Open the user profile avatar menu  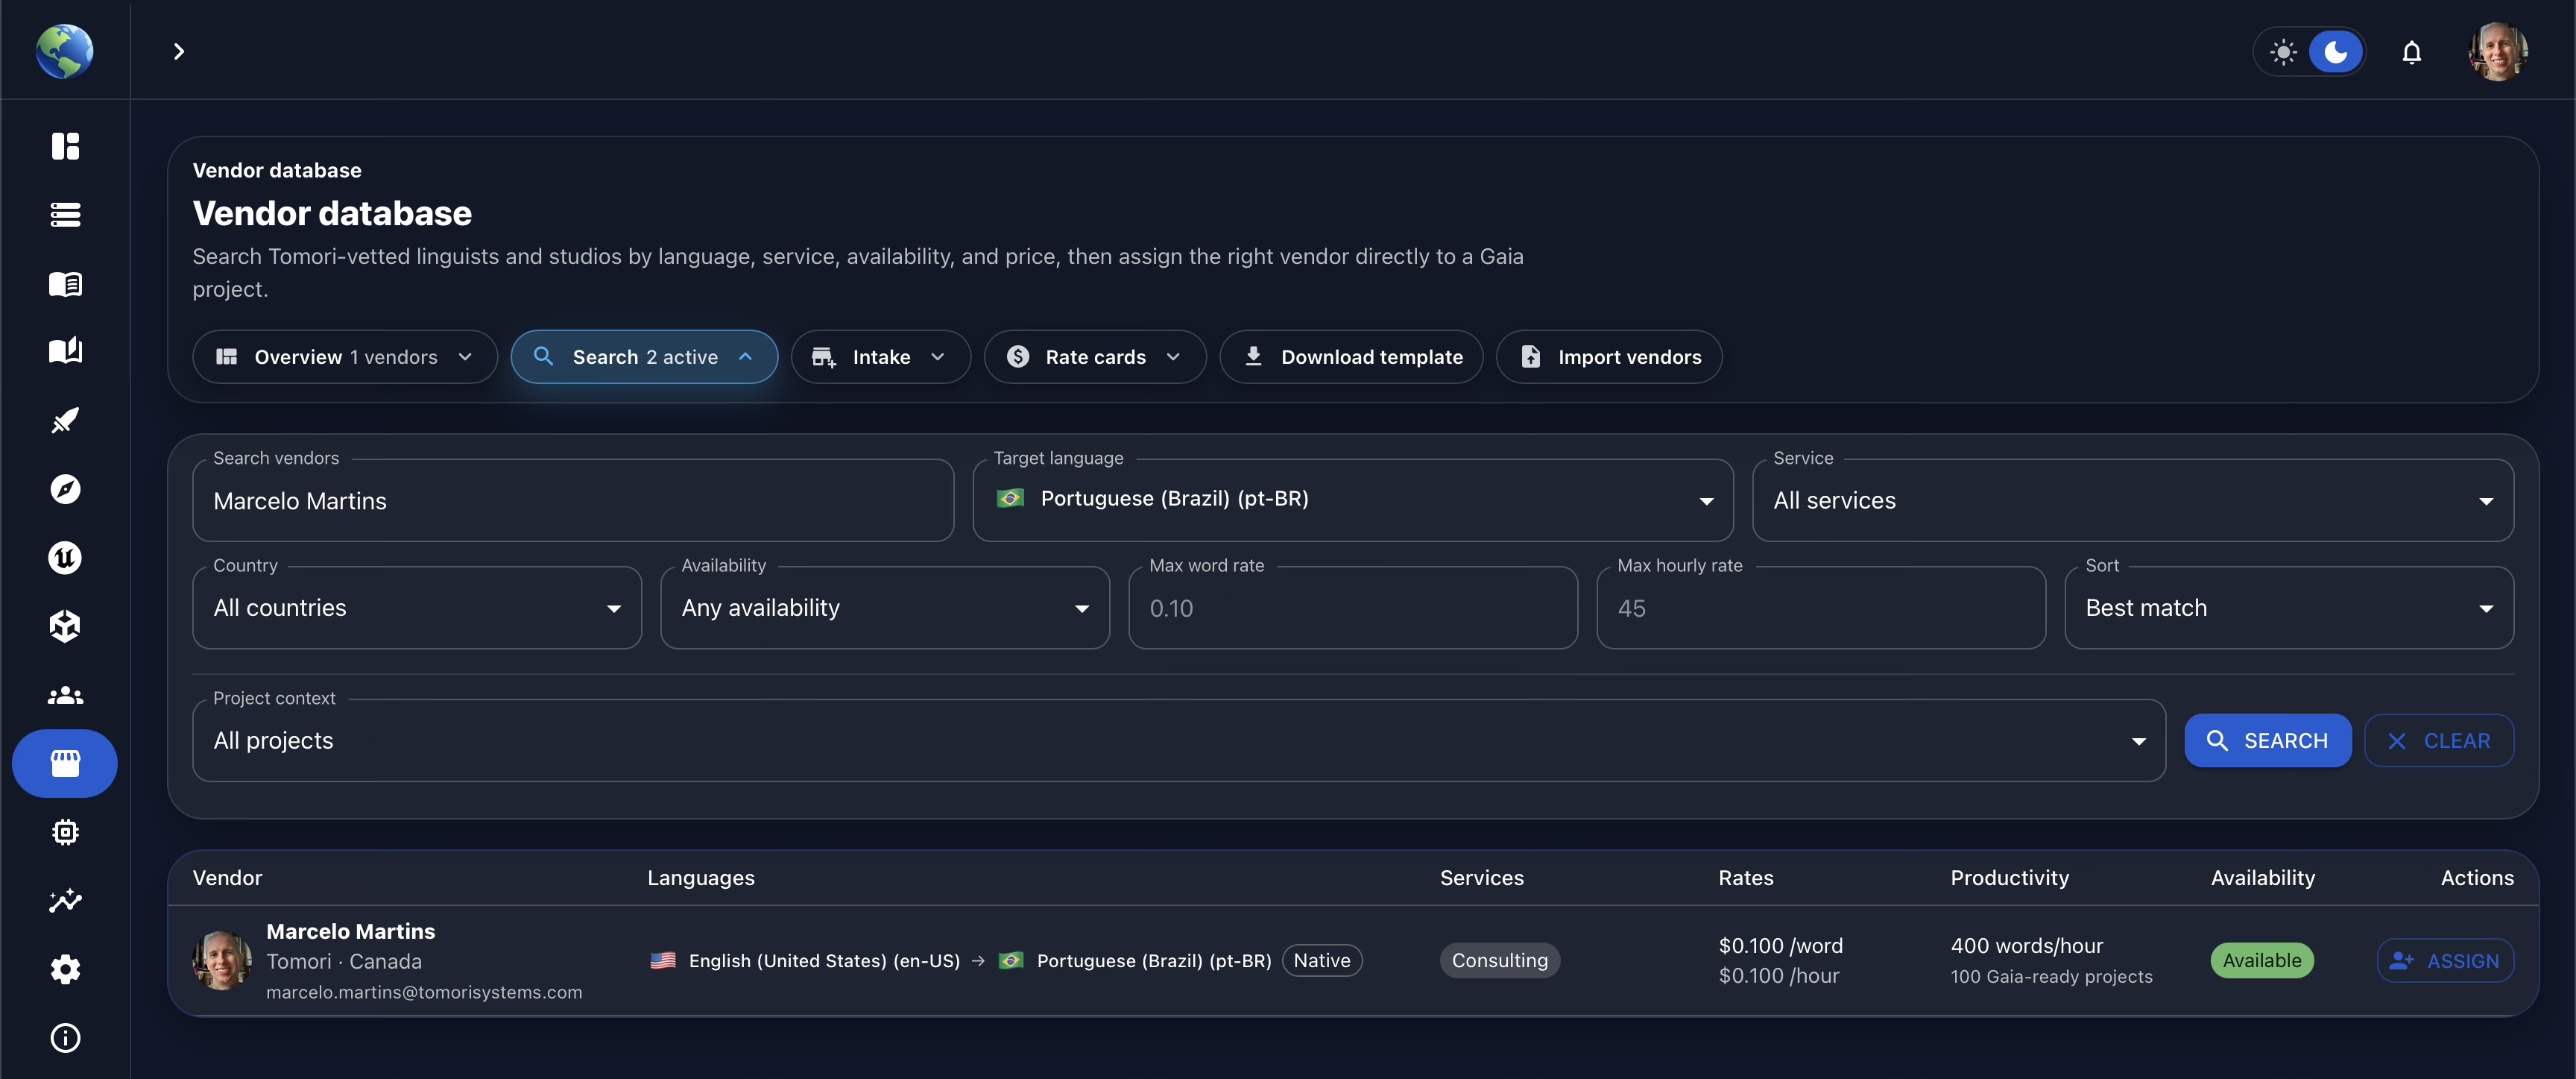pyautogui.click(x=2497, y=51)
